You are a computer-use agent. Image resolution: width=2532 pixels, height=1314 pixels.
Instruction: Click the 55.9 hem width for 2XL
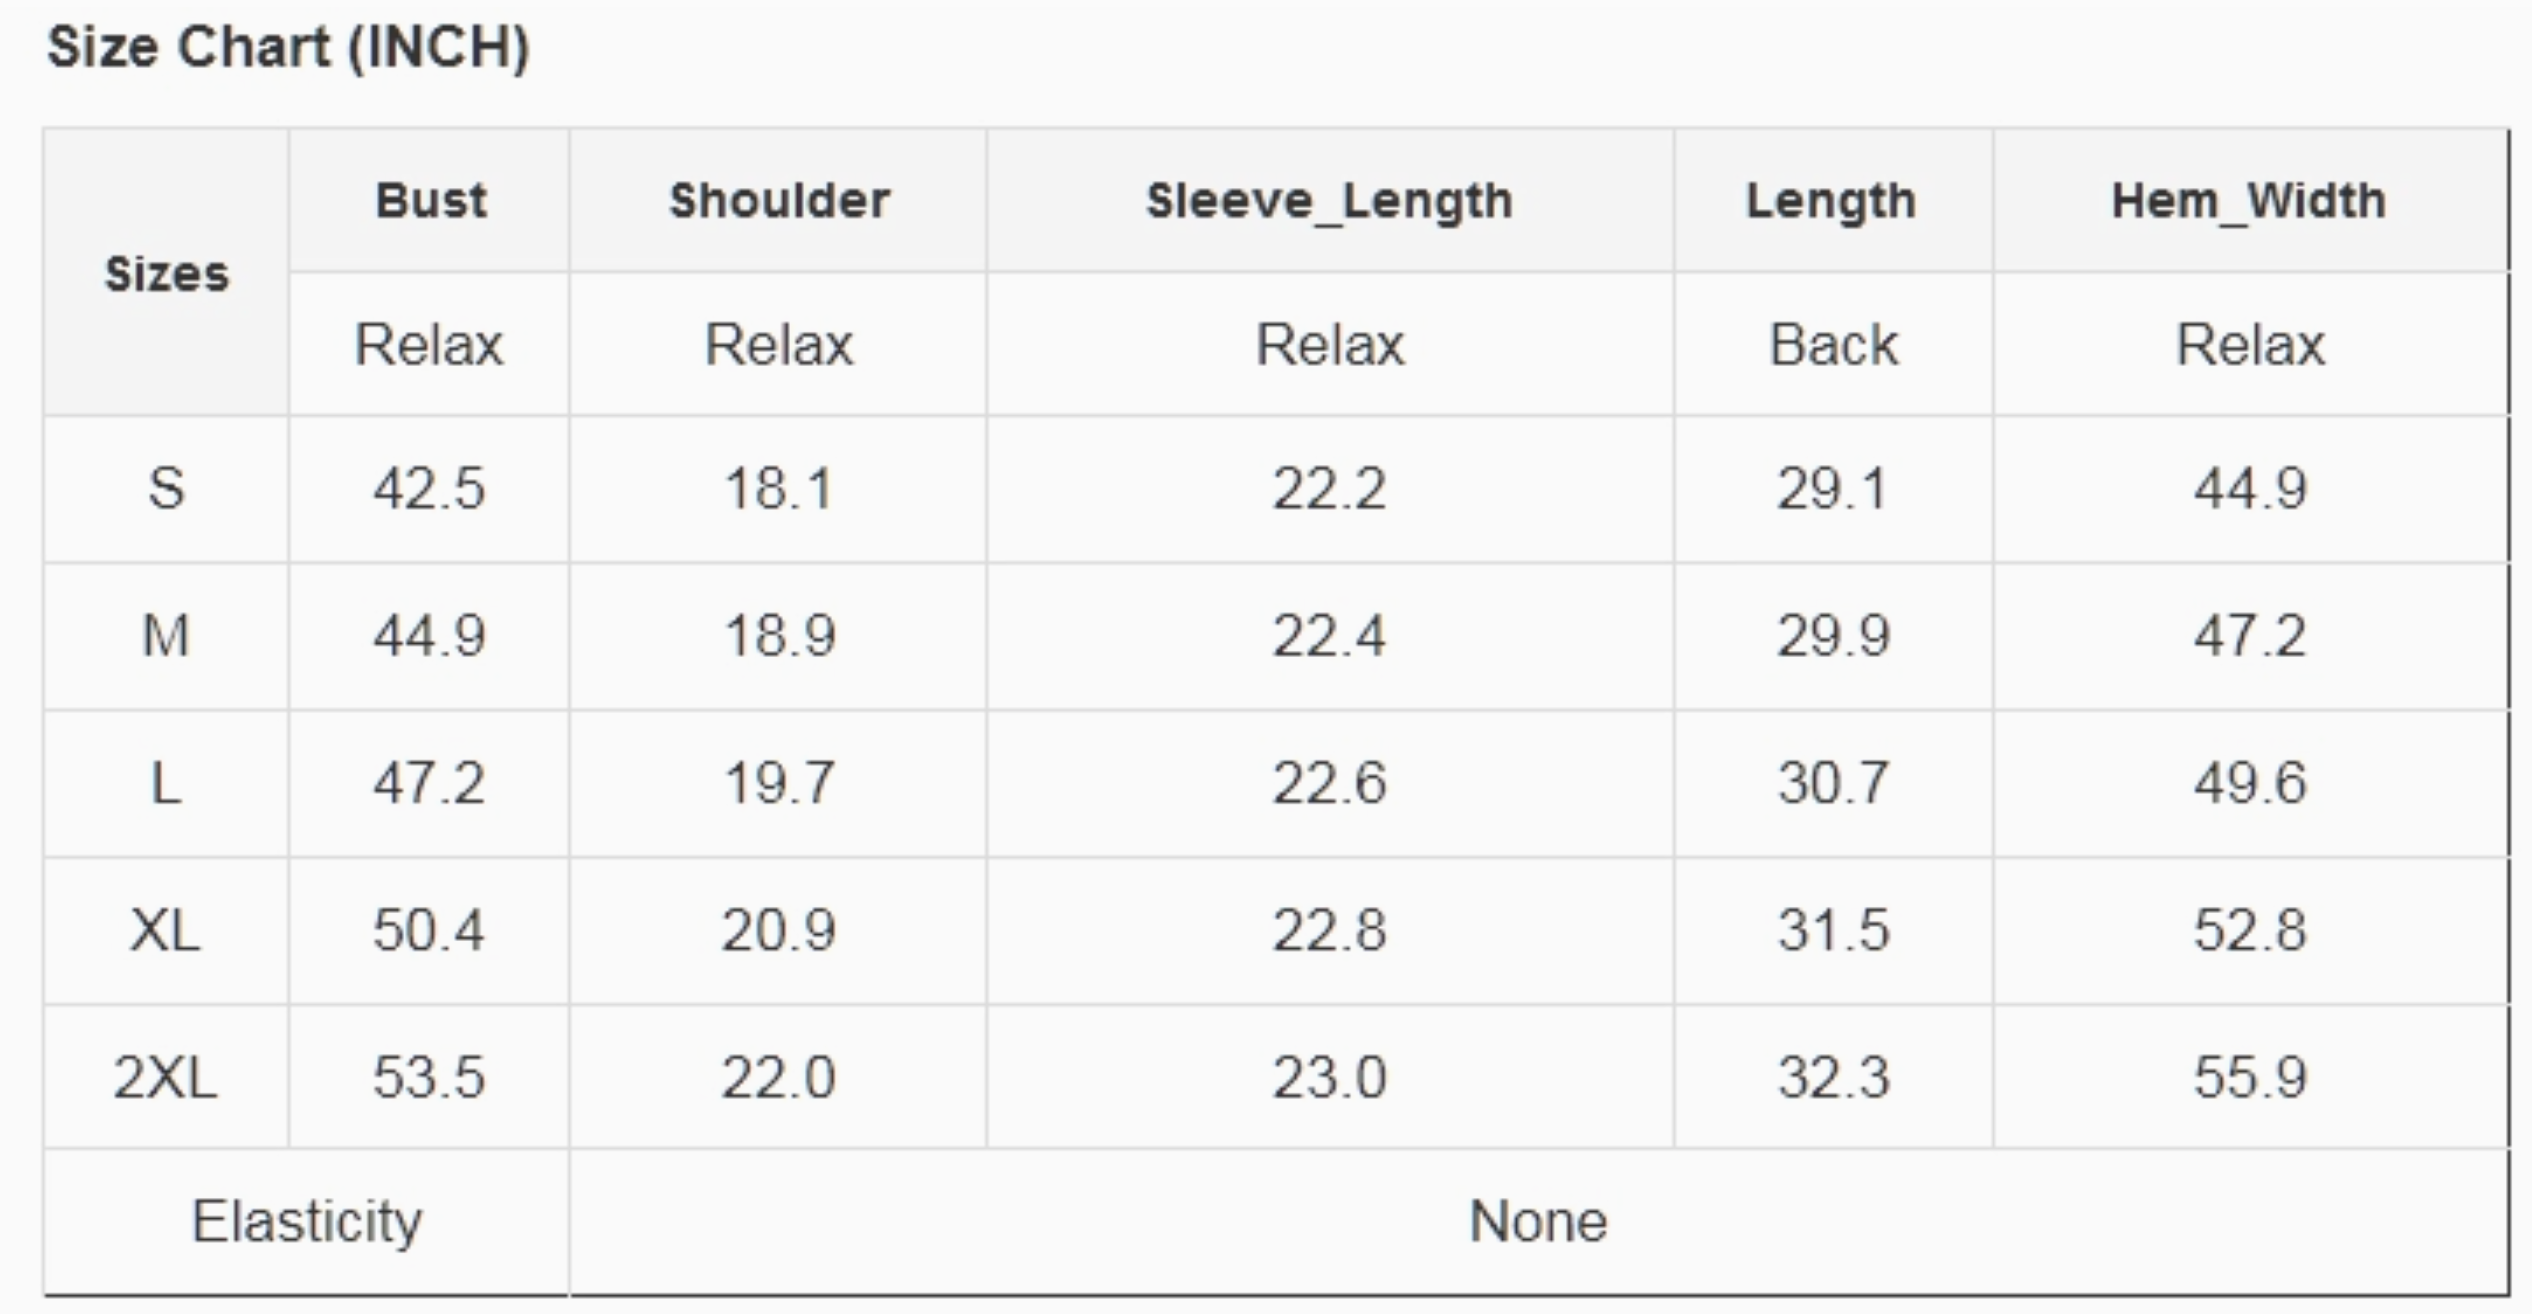pos(2250,1078)
